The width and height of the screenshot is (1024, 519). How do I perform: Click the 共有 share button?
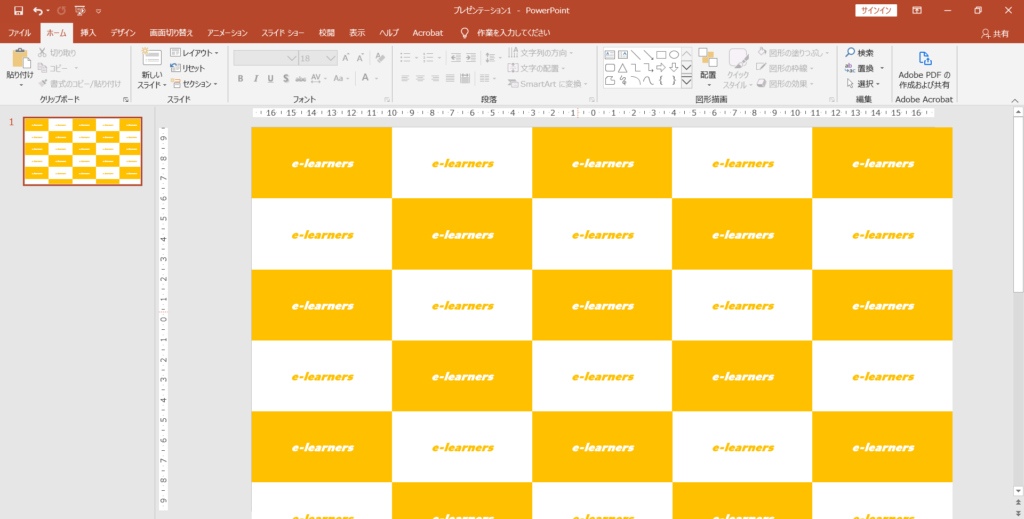(995, 33)
